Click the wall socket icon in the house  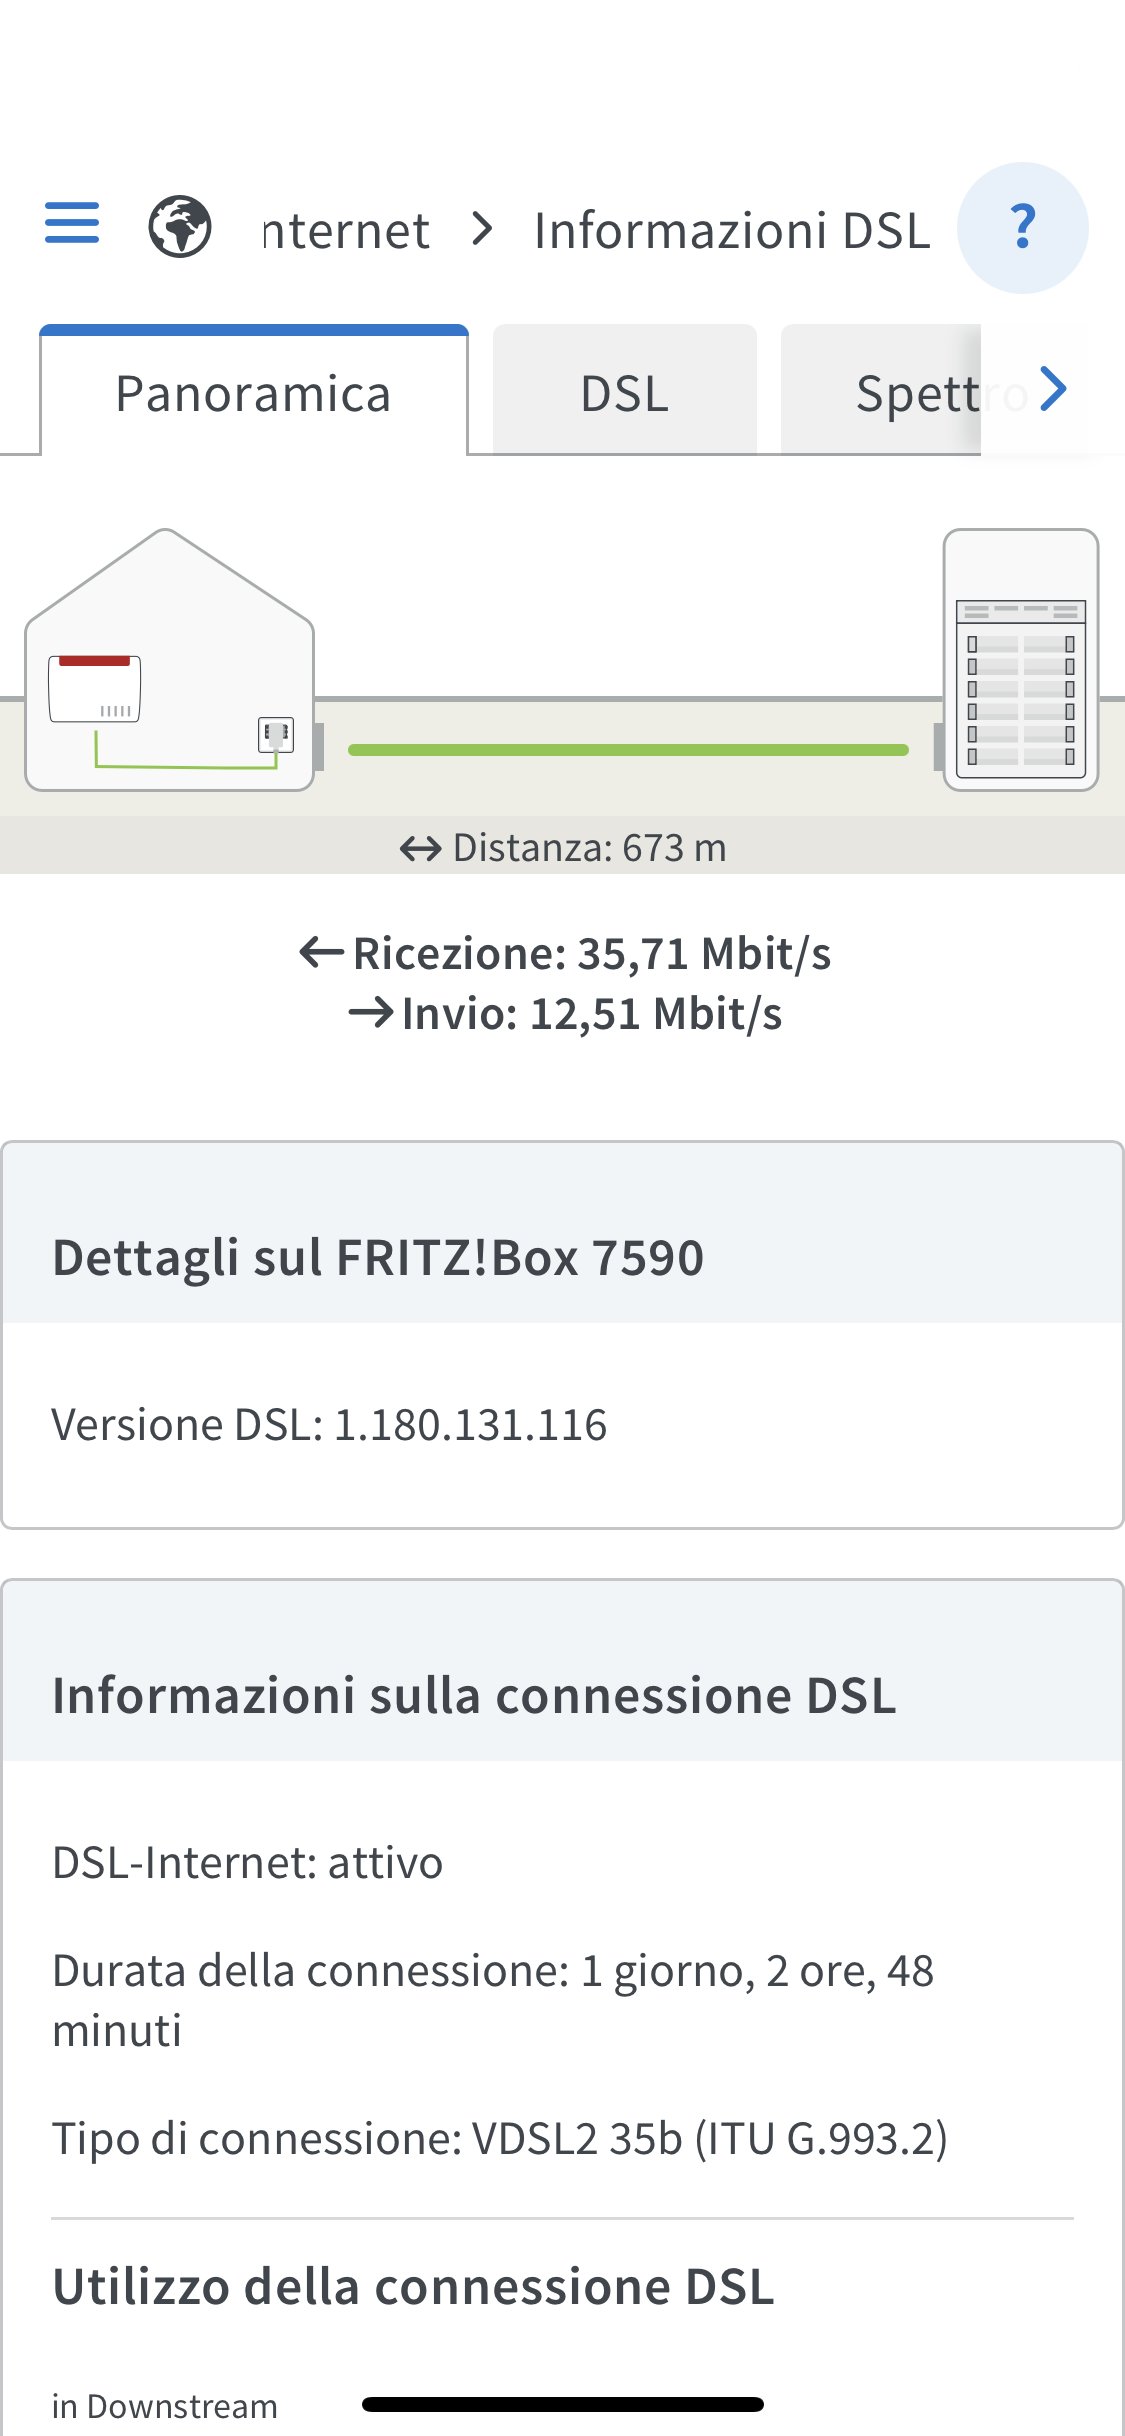276,735
